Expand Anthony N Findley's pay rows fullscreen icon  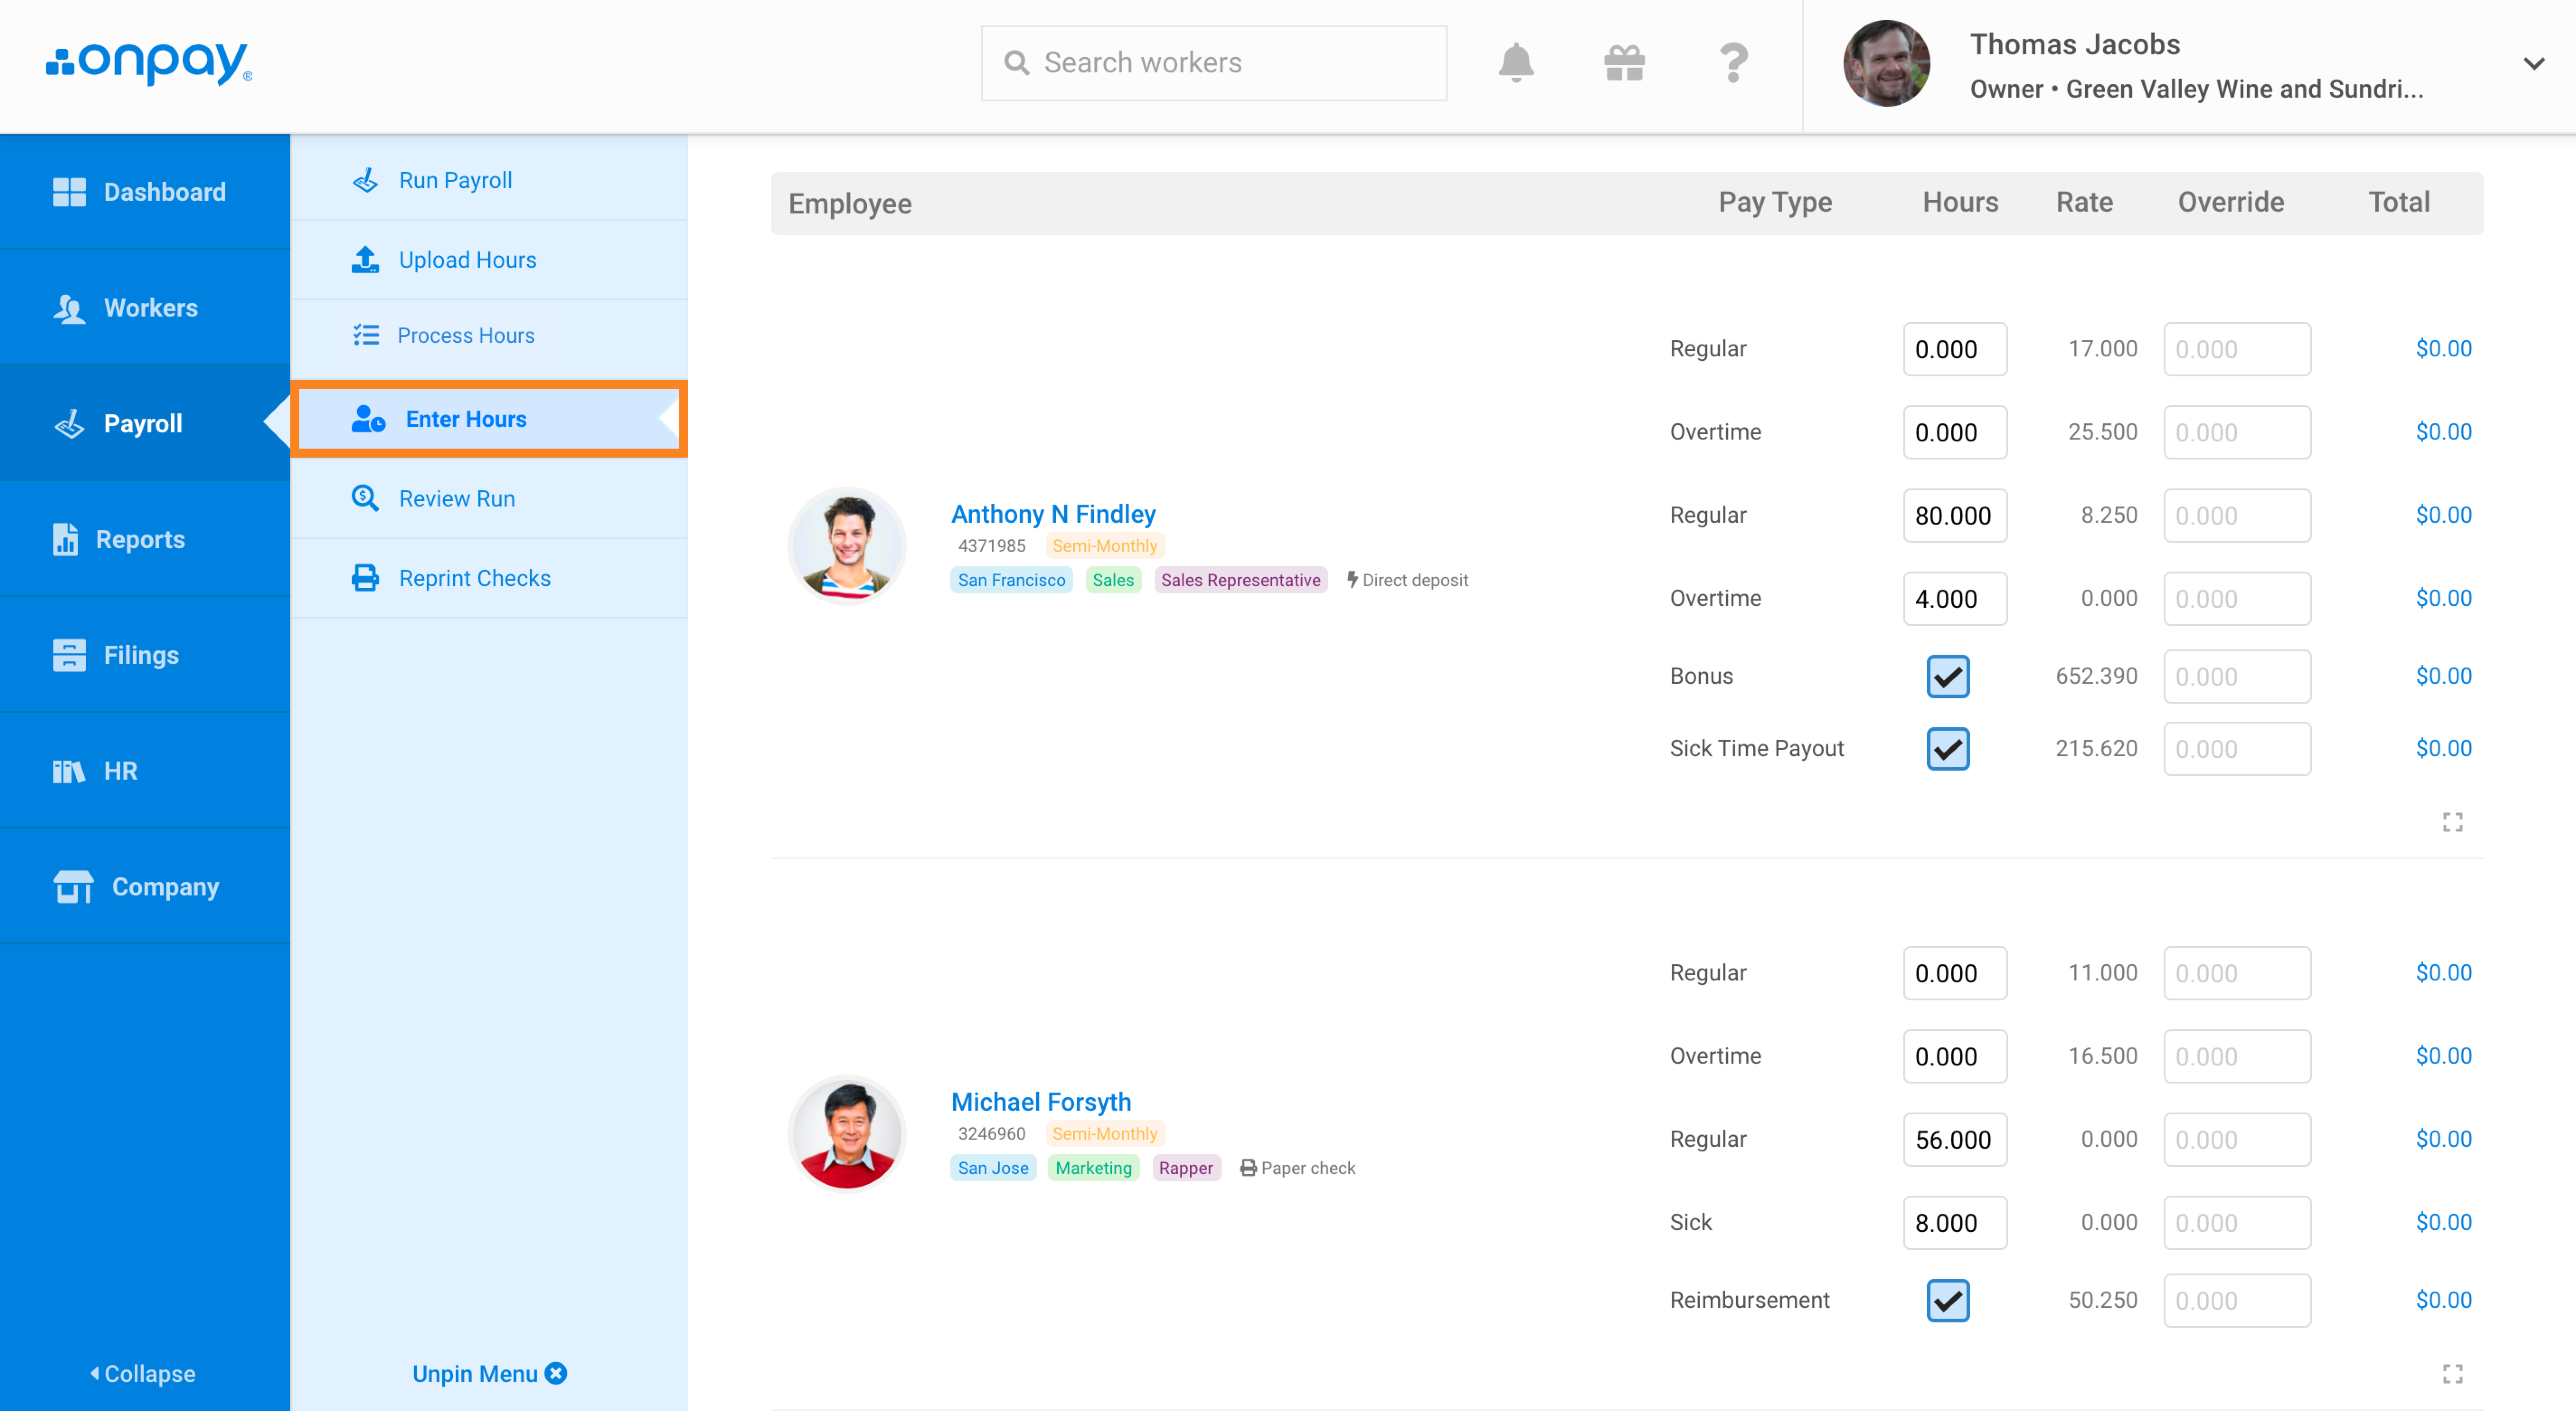2452,822
